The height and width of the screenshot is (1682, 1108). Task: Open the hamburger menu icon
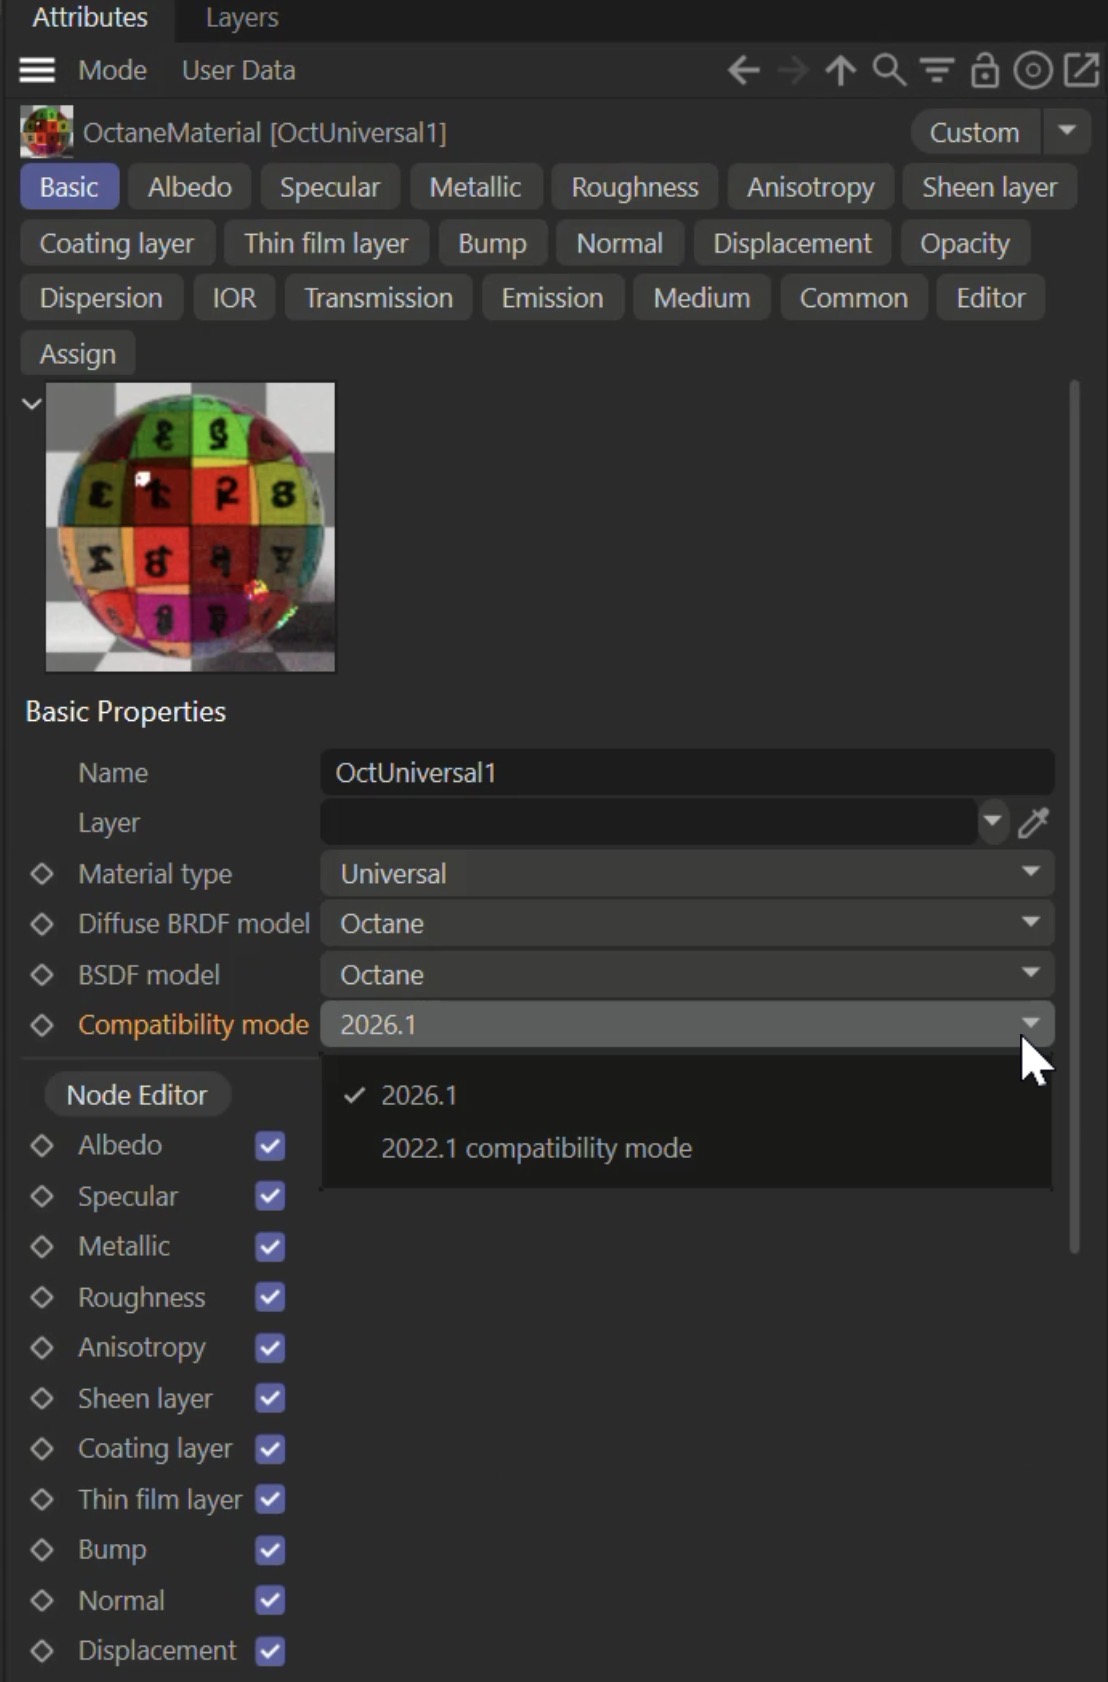tap(37, 71)
